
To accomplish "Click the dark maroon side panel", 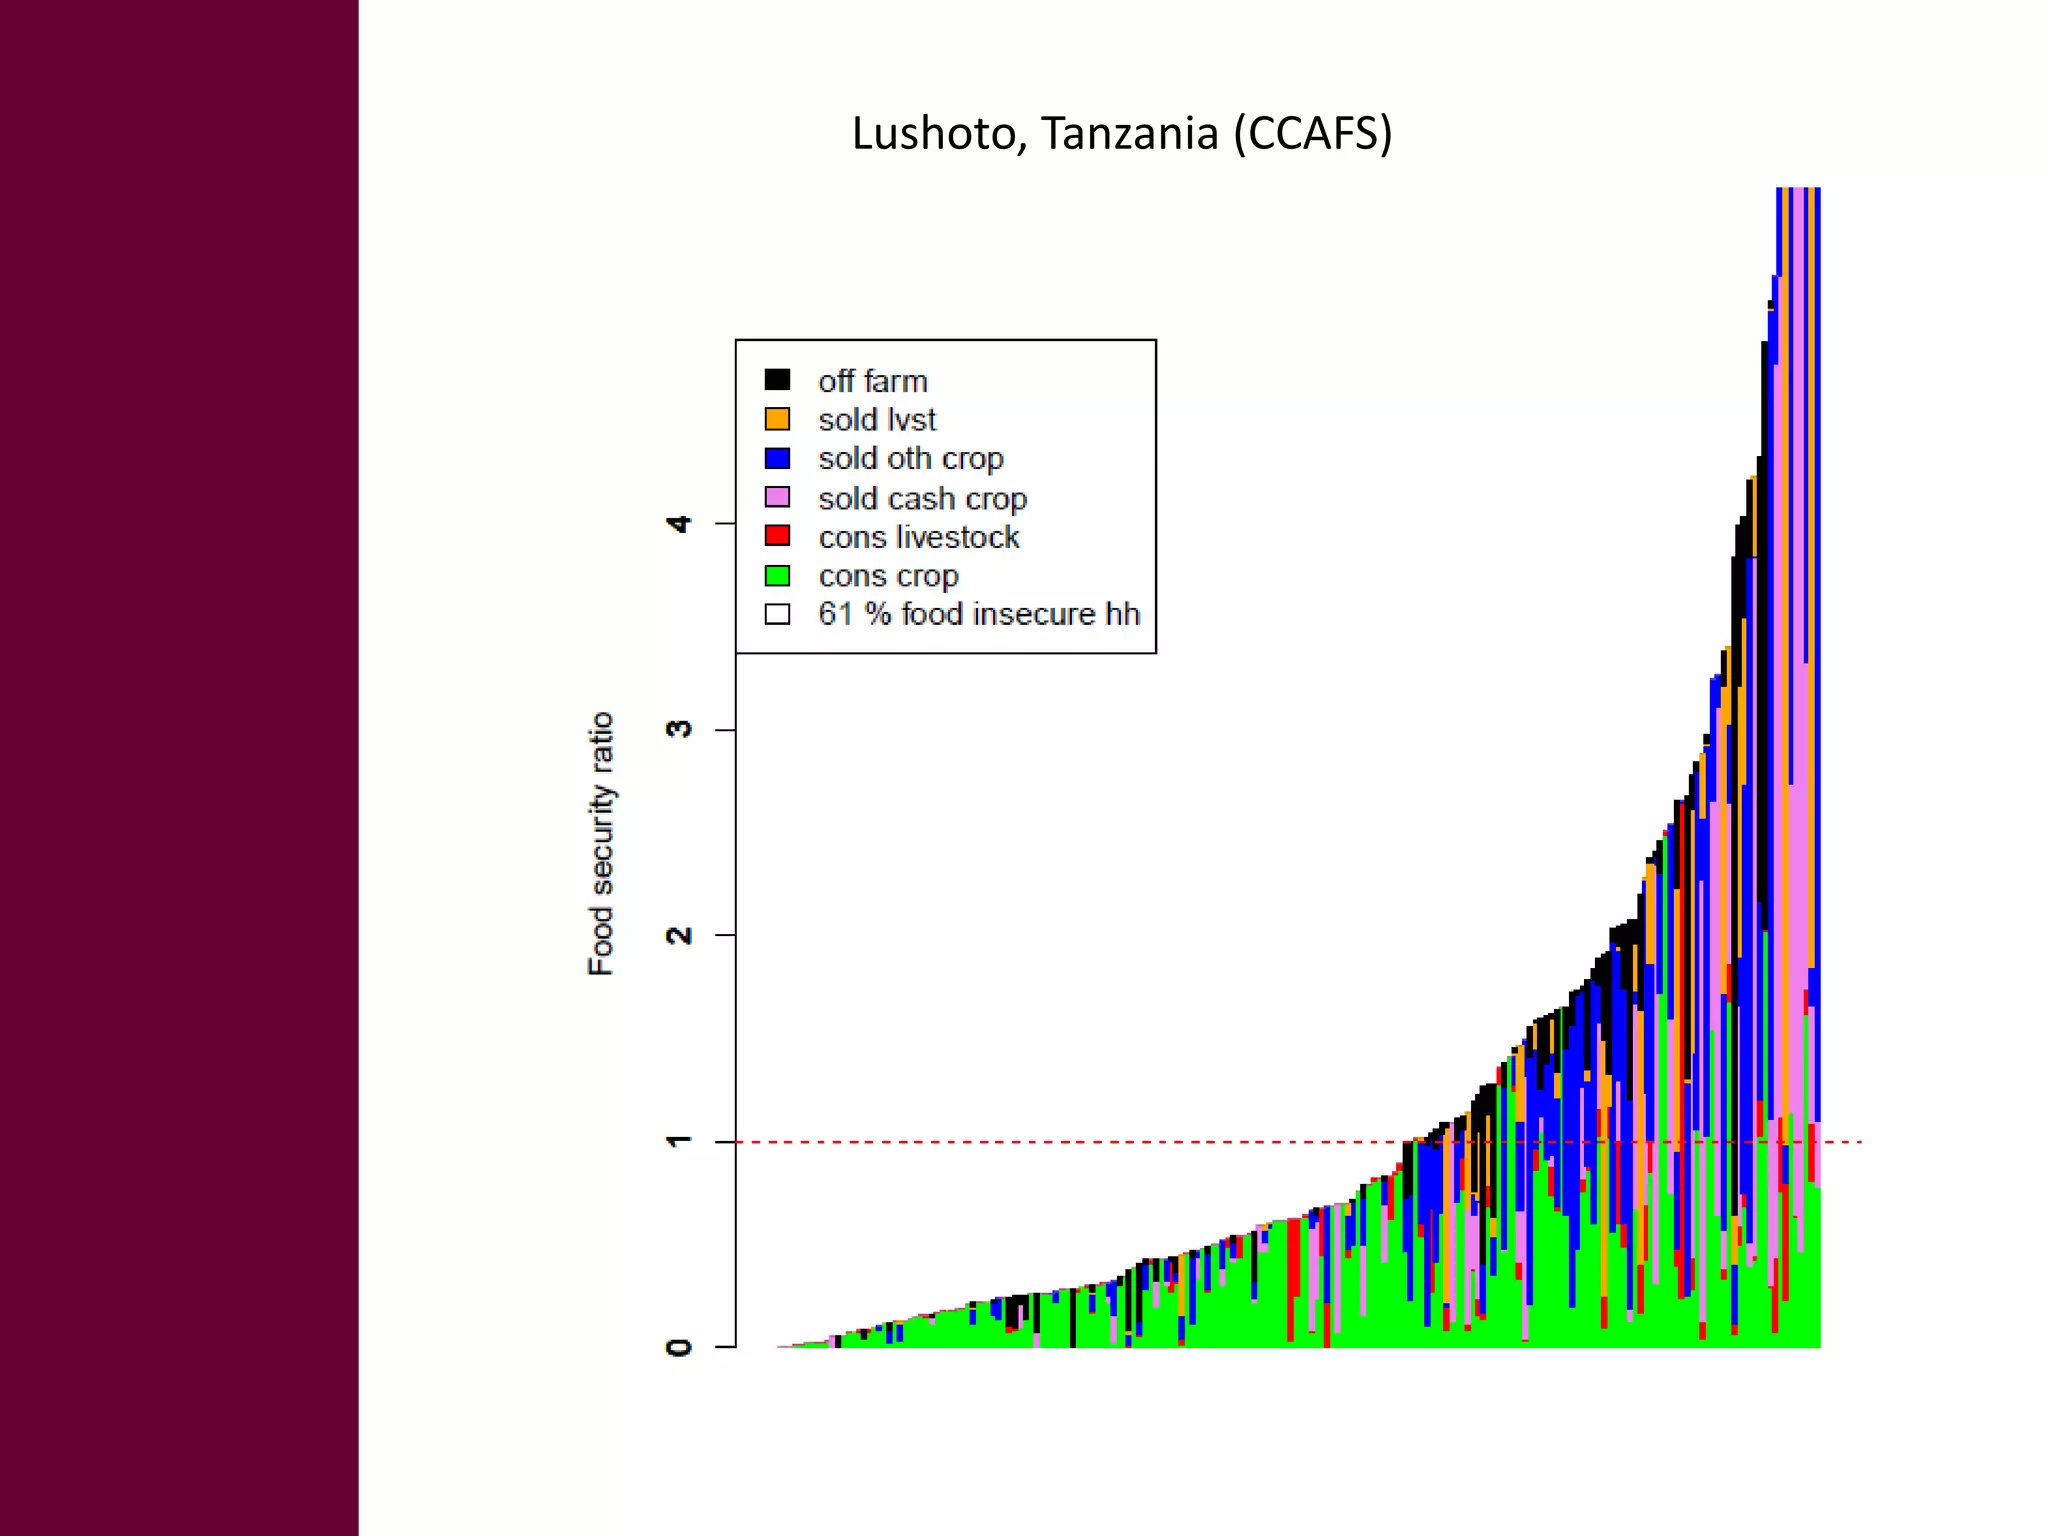I will tap(179, 768).
